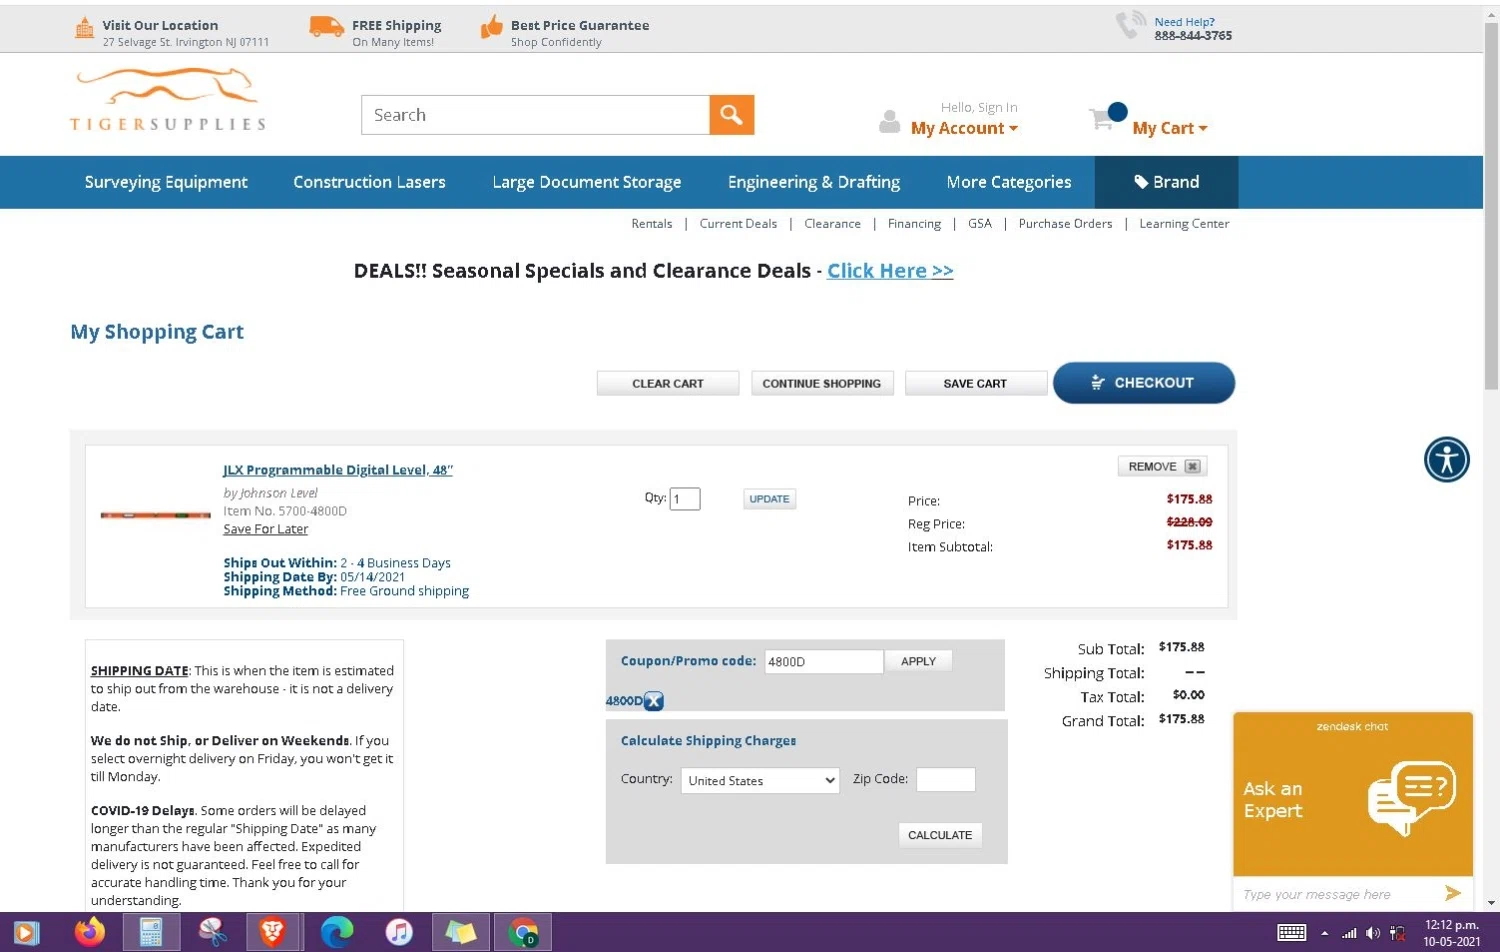Click the user account silhouette icon
The width and height of the screenshot is (1500, 952).
(x=889, y=122)
